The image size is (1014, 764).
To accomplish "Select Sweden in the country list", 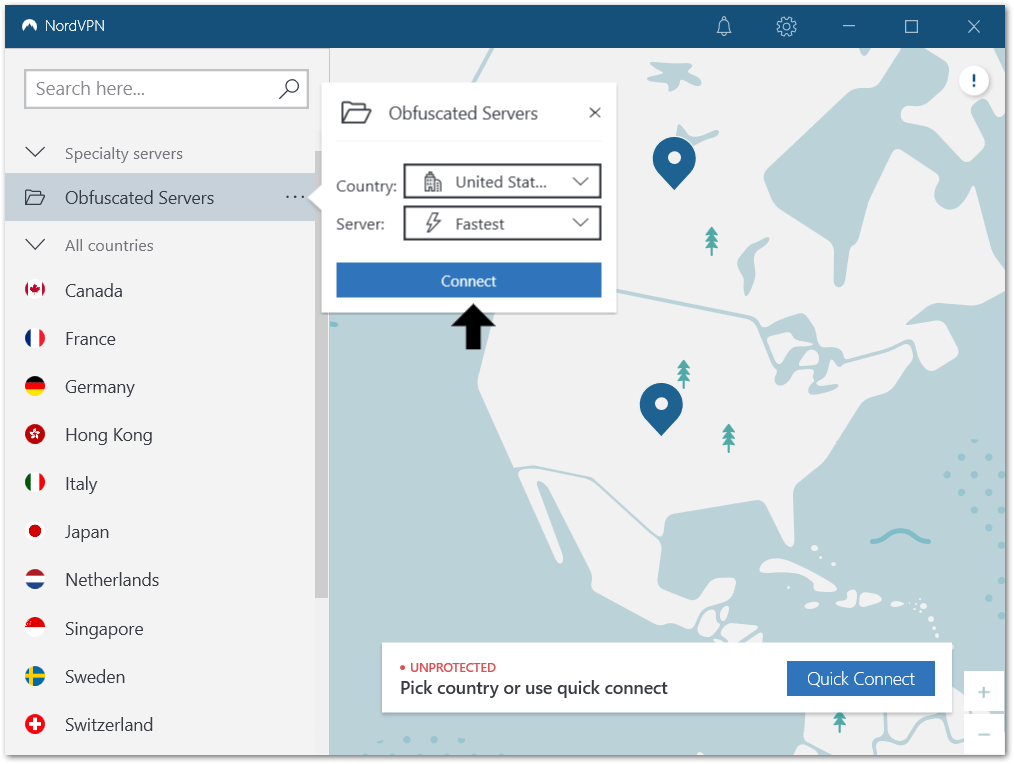I will (160, 677).
